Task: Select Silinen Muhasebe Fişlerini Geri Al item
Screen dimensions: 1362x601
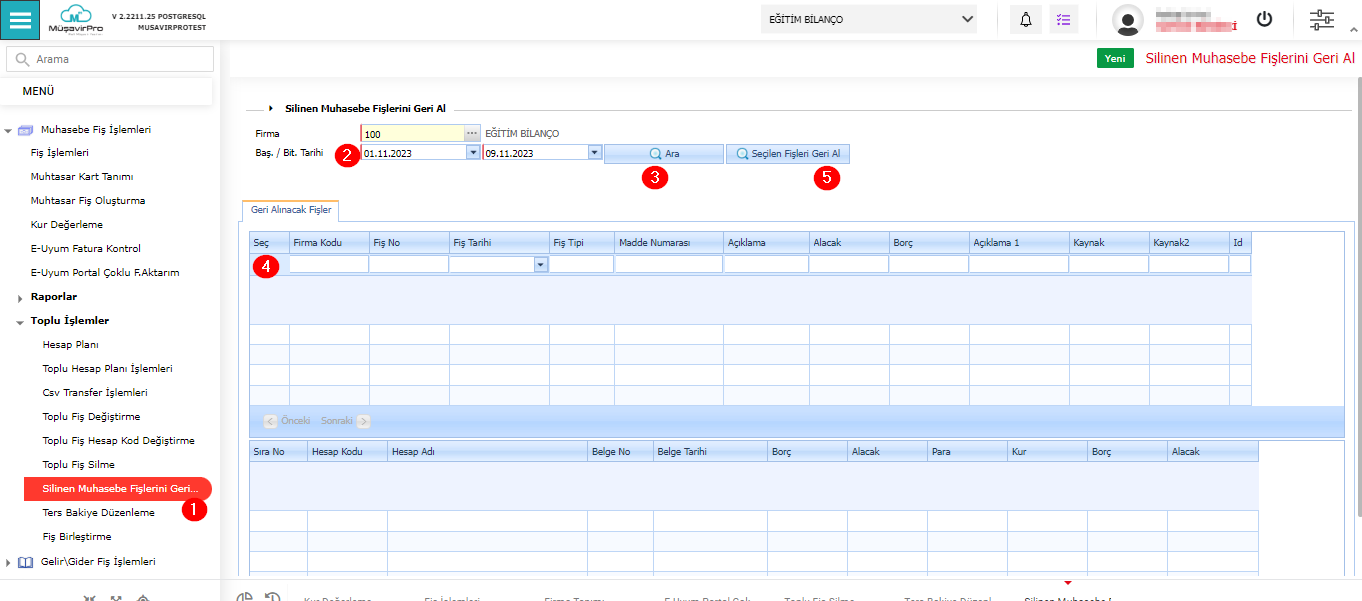Action: 117,489
